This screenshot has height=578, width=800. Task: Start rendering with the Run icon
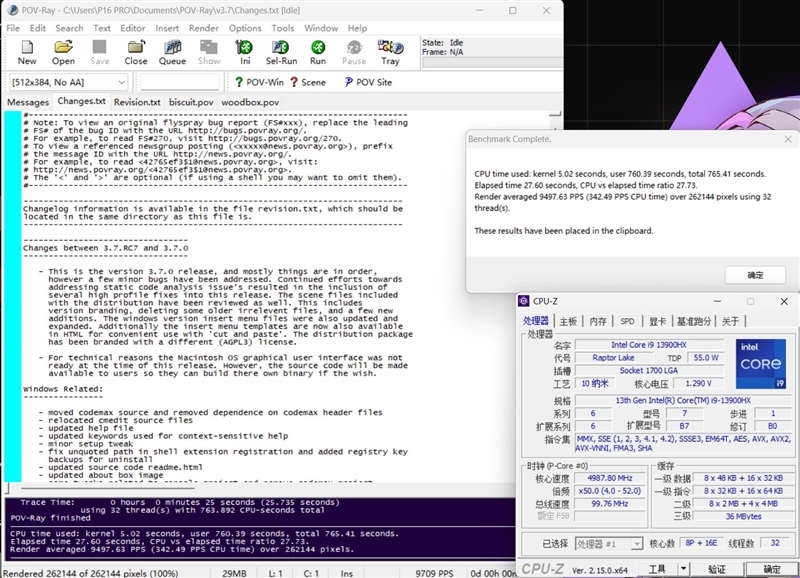point(318,52)
